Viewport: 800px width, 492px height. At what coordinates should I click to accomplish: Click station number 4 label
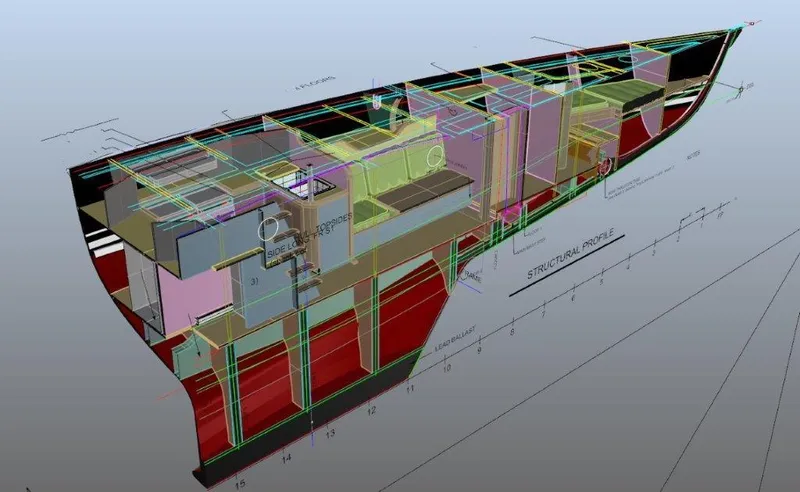coord(628,266)
